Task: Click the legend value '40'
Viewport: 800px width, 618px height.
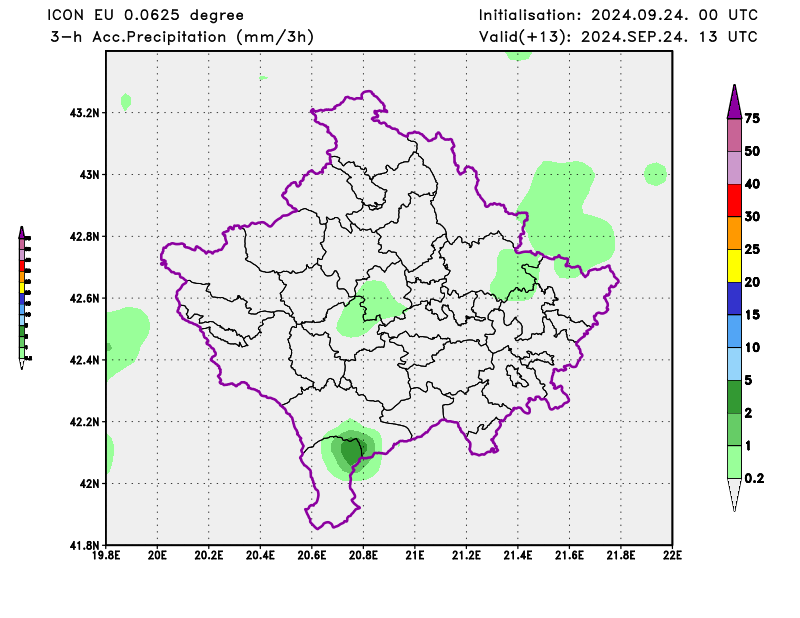Action: (x=752, y=184)
